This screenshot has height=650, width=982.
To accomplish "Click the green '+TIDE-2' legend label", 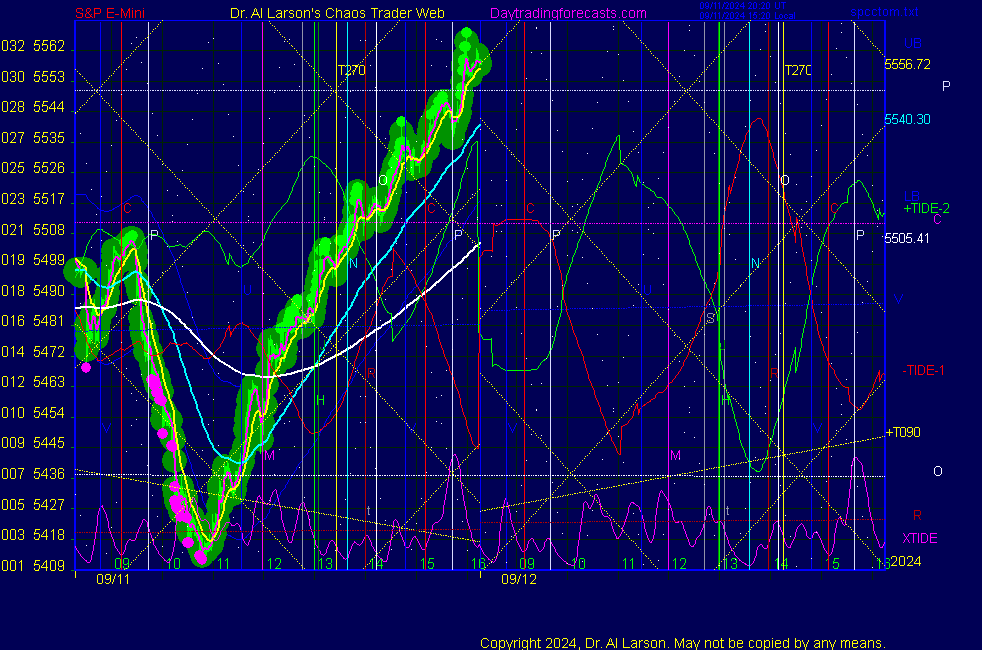I will (x=926, y=209).
